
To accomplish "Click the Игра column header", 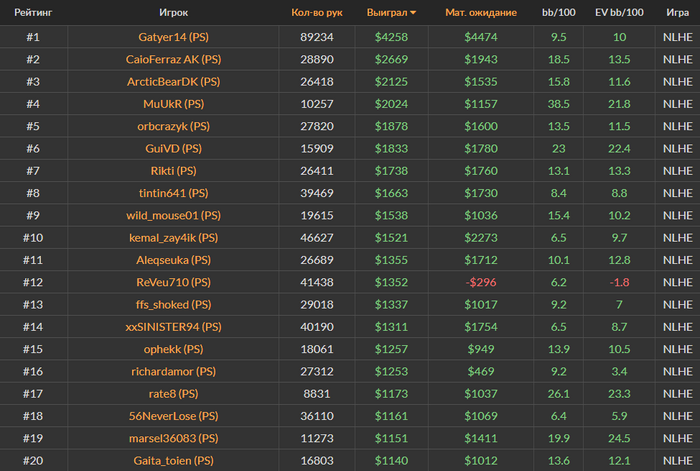I will coord(677,13).
